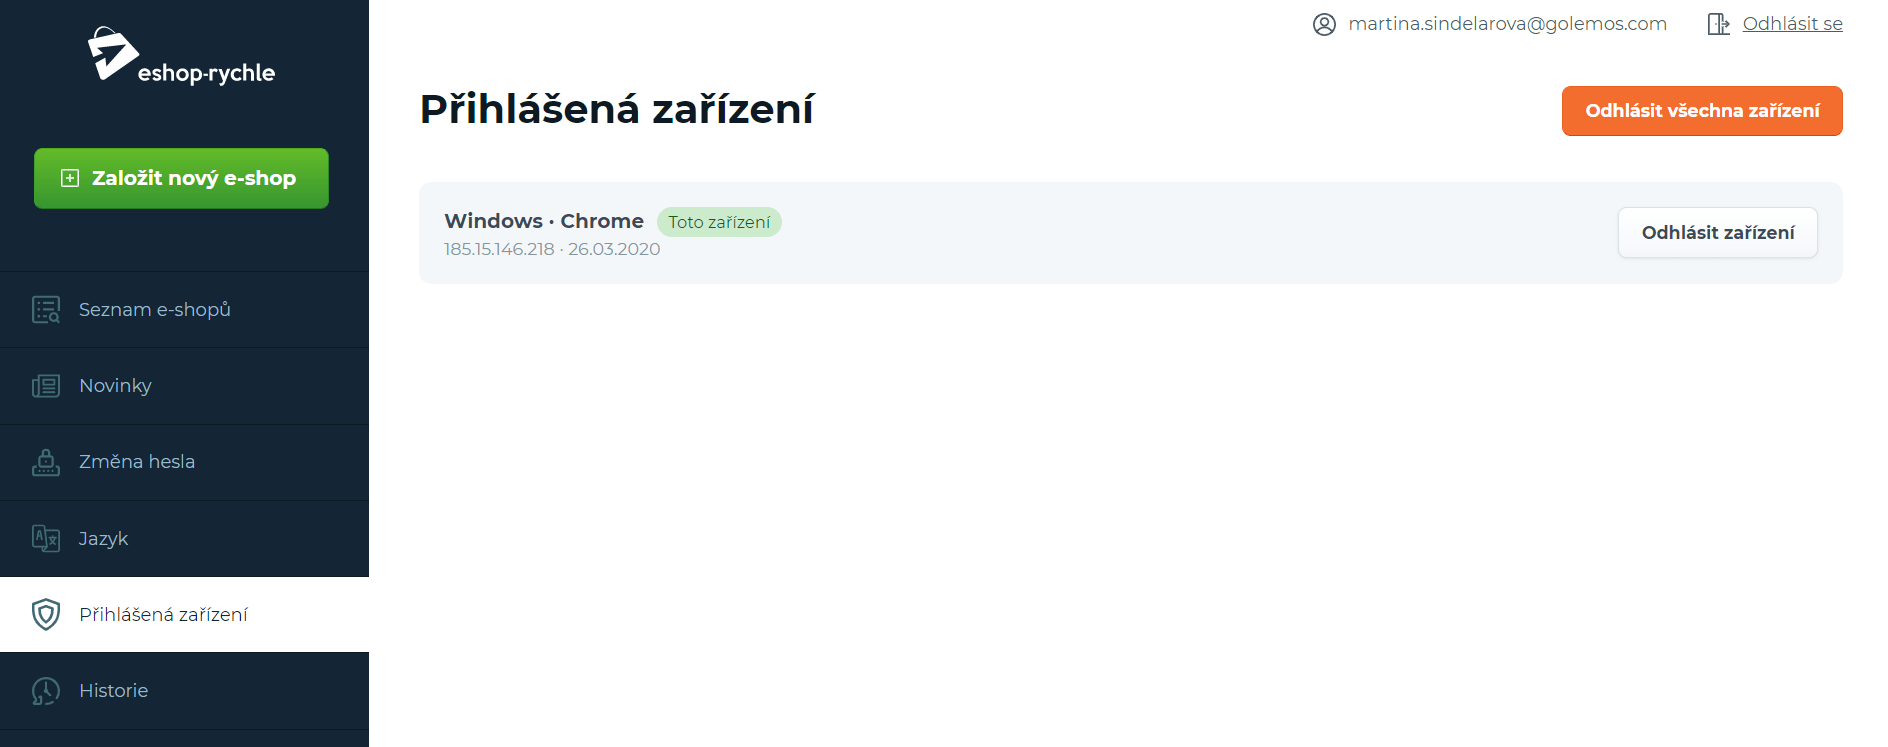The width and height of the screenshot is (1888, 747).
Task: Click the clock icon beside Historie
Action: [46, 691]
